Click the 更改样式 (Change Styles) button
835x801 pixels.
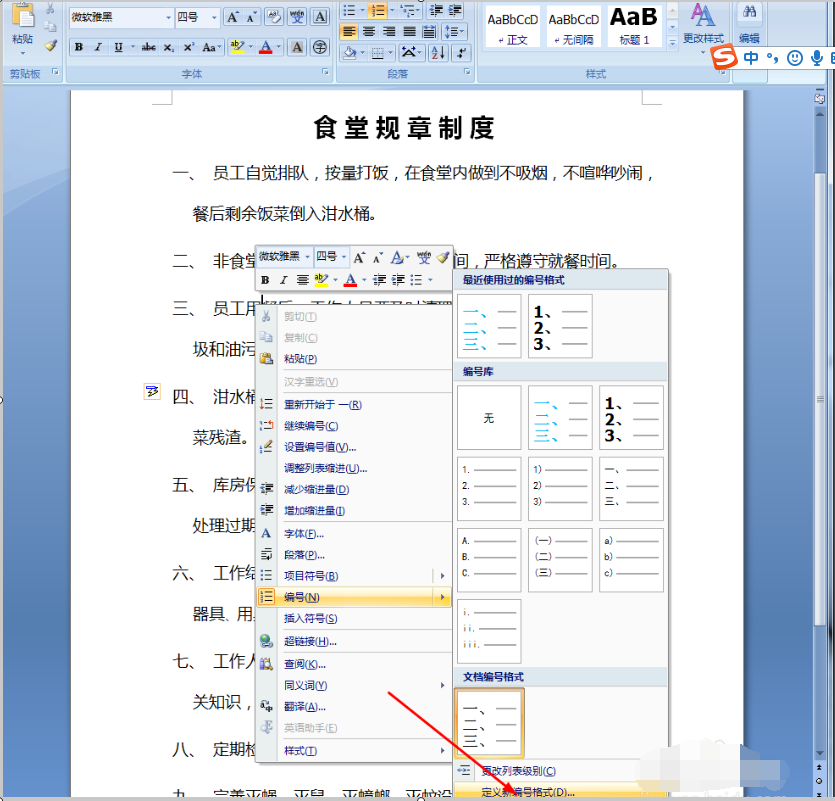point(703,26)
